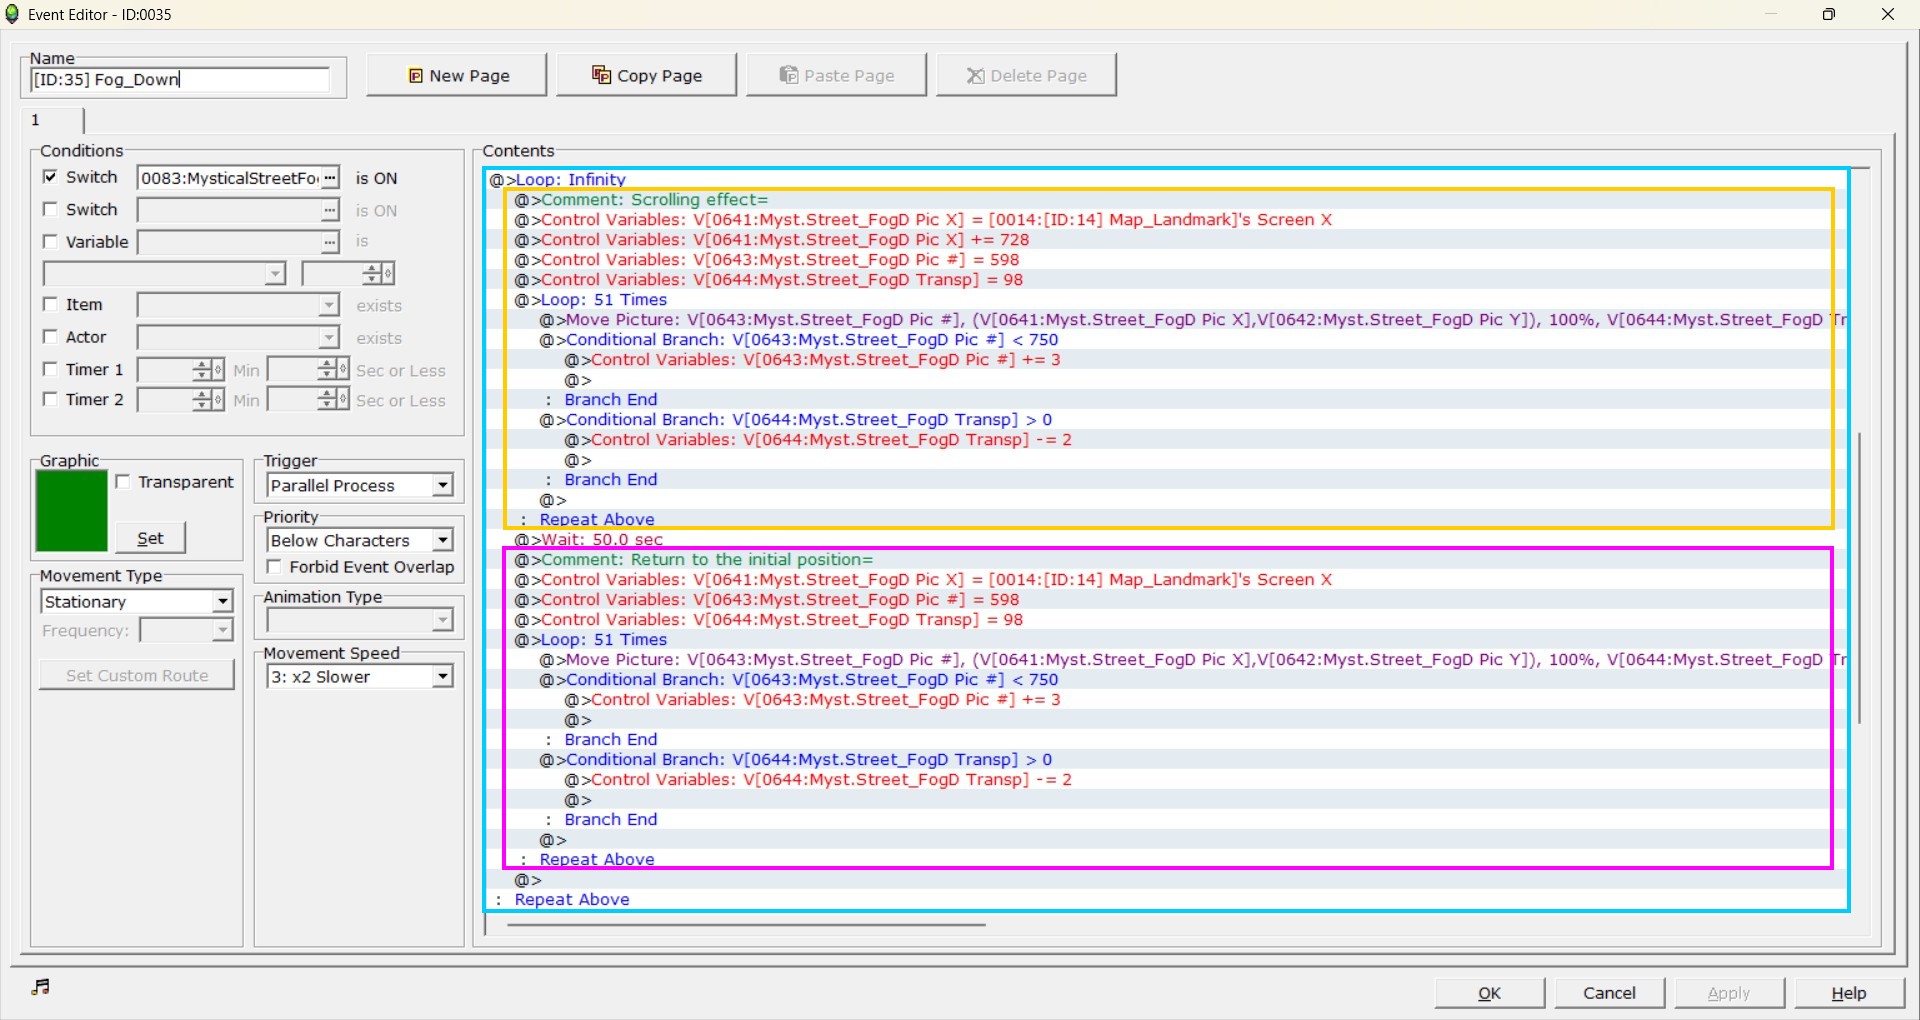Click the Event Editor app icon in title bar
This screenshot has height=1020, width=1920.
(x=12, y=14)
